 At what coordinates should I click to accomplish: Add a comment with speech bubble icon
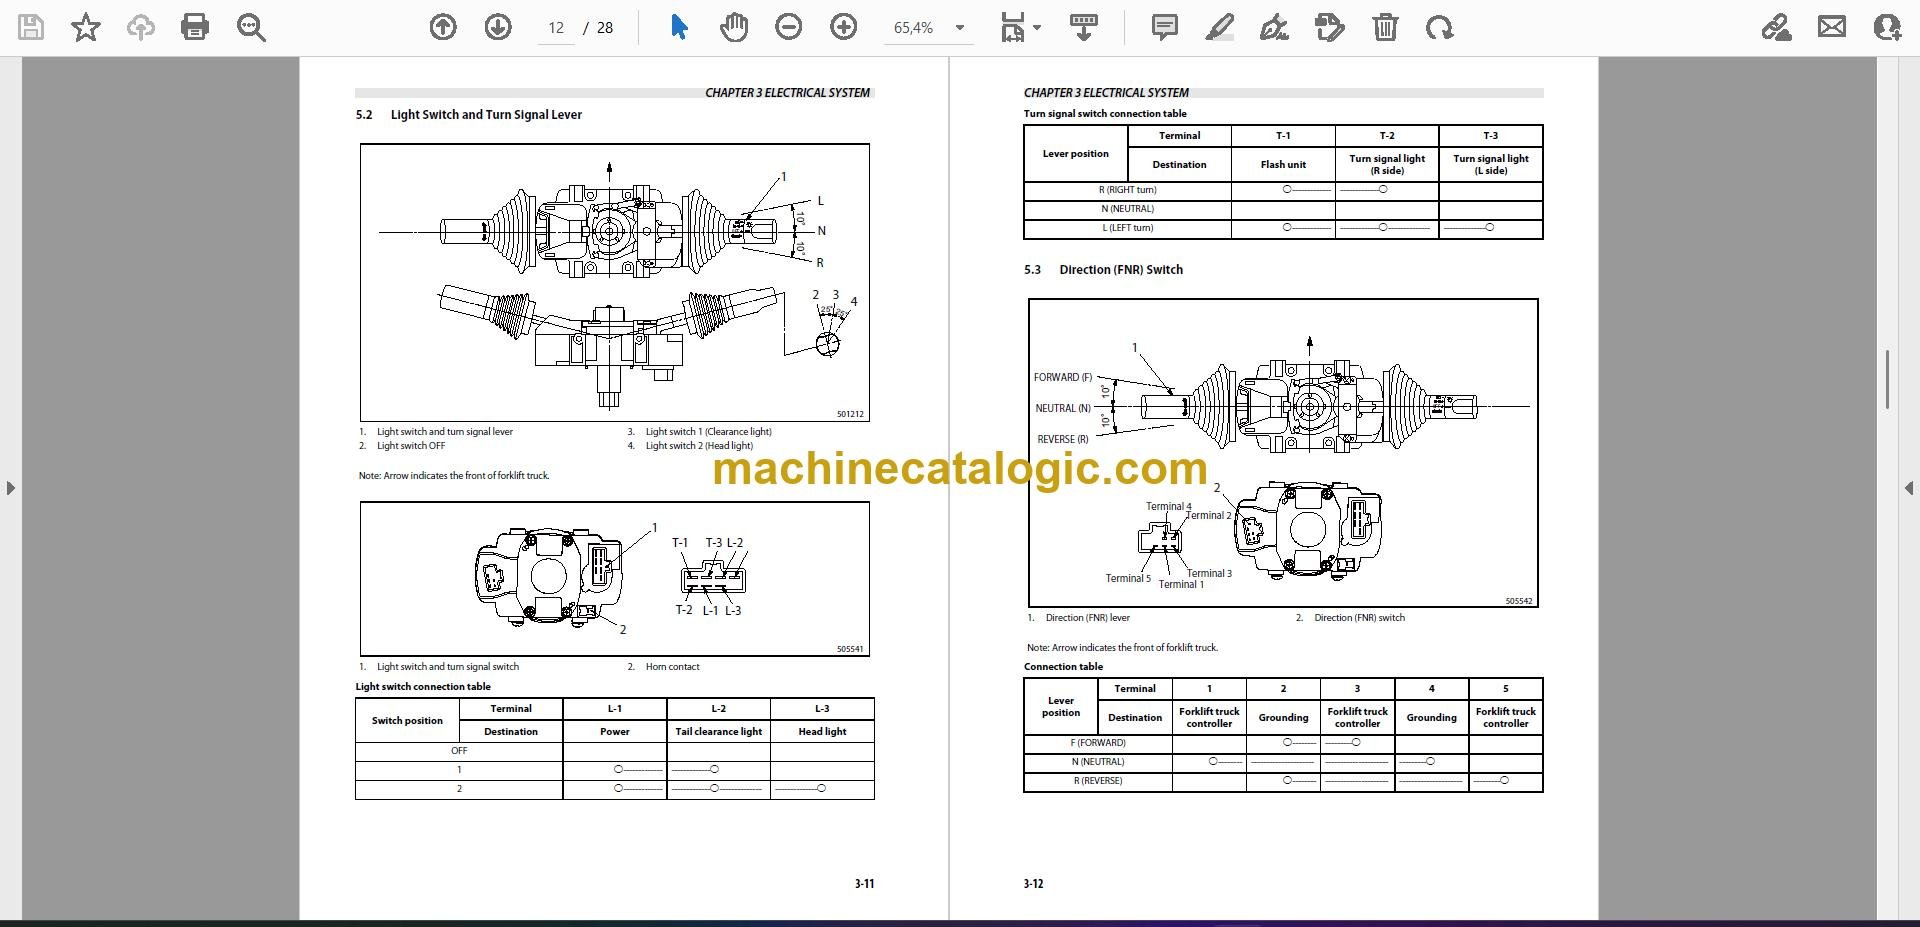(x=1165, y=27)
